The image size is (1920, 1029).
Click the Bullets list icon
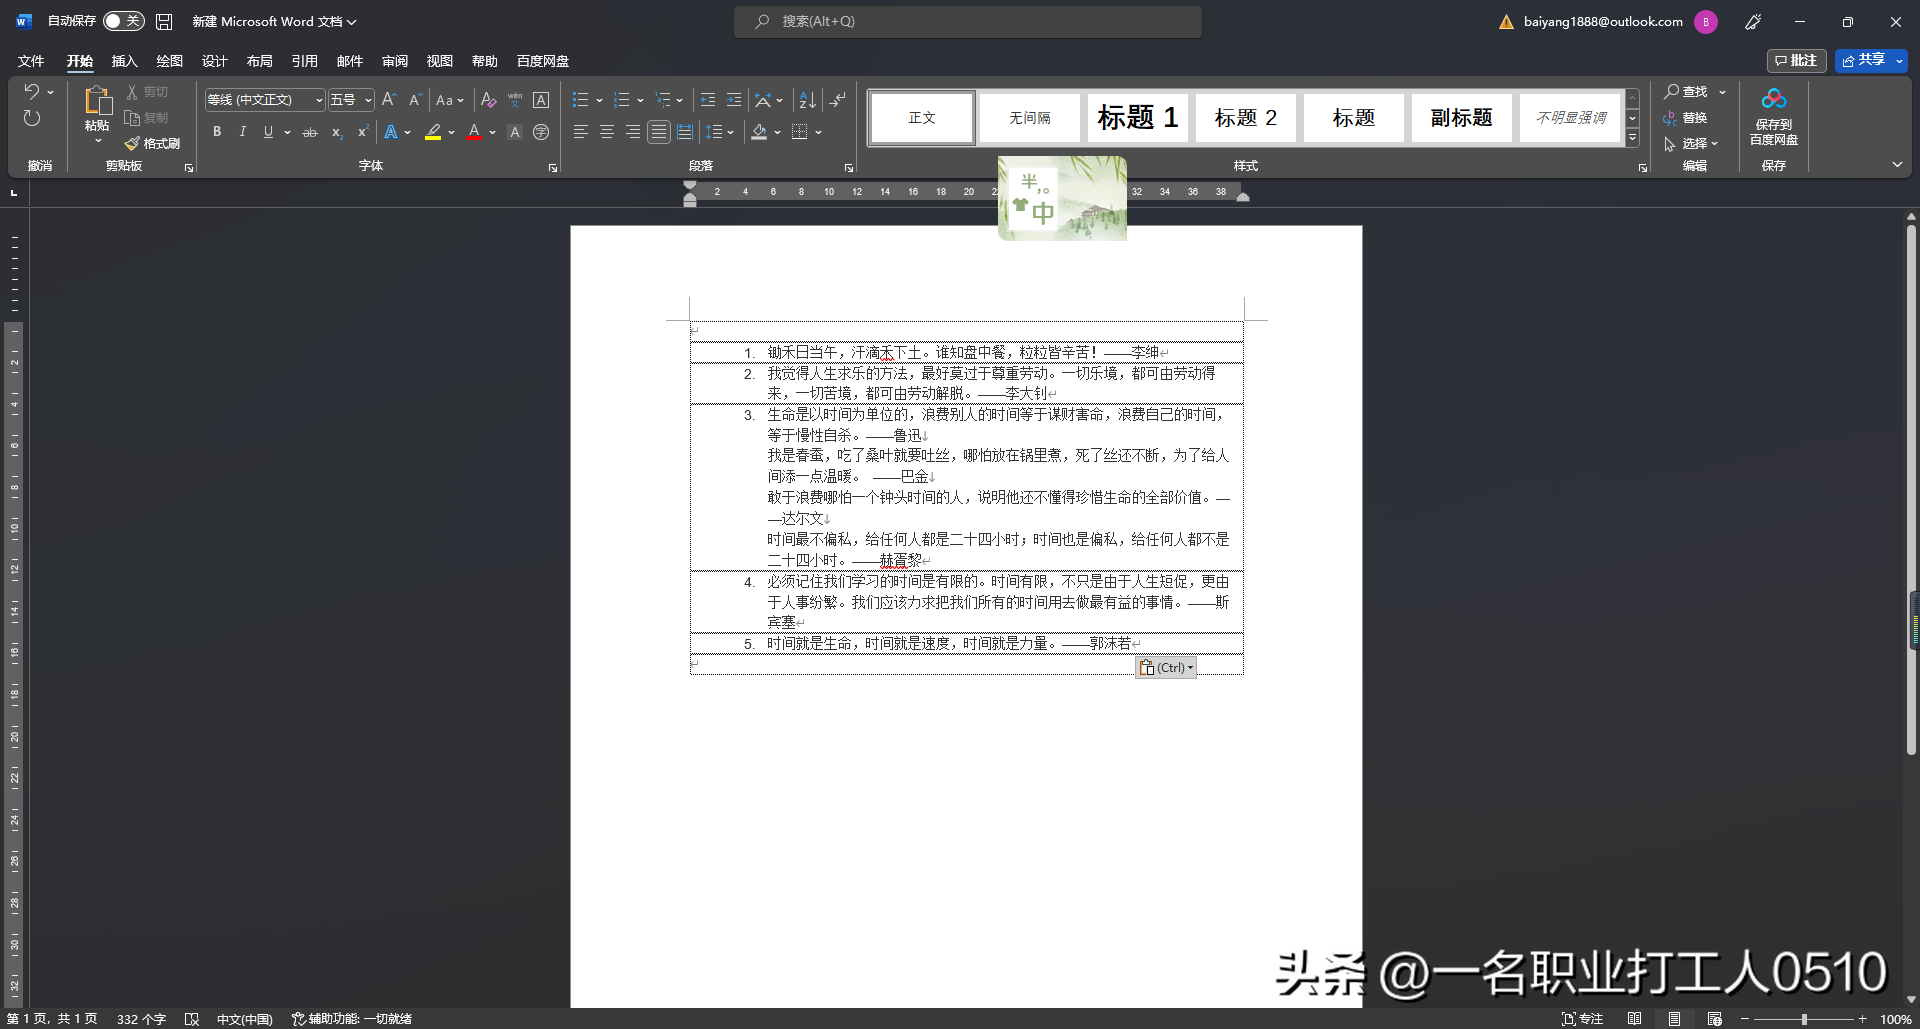(x=580, y=100)
